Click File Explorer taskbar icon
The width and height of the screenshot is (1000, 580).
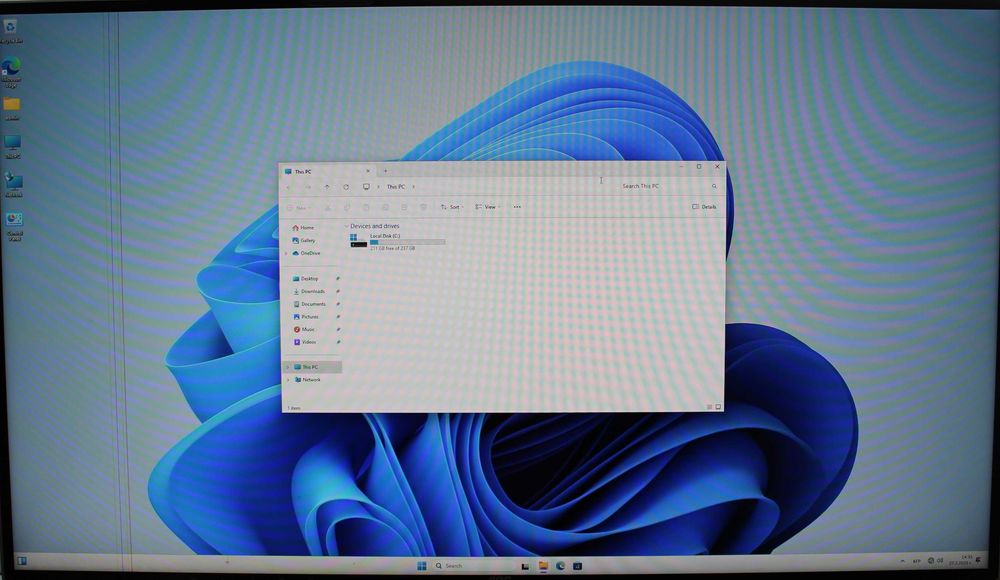[x=543, y=566]
